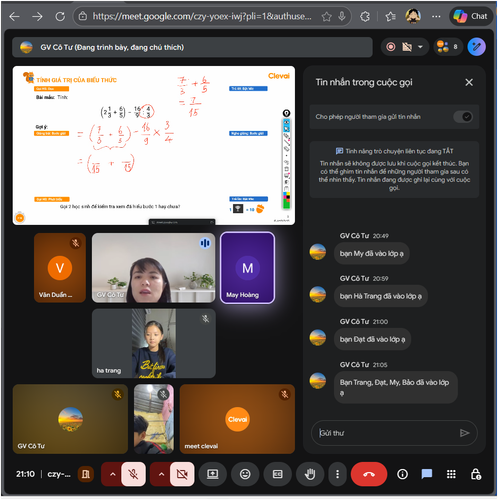The height and width of the screenshot is (500, 498).
Task: Click the presenter banner 'GV Cô Tư'
Action: point(192,47)
